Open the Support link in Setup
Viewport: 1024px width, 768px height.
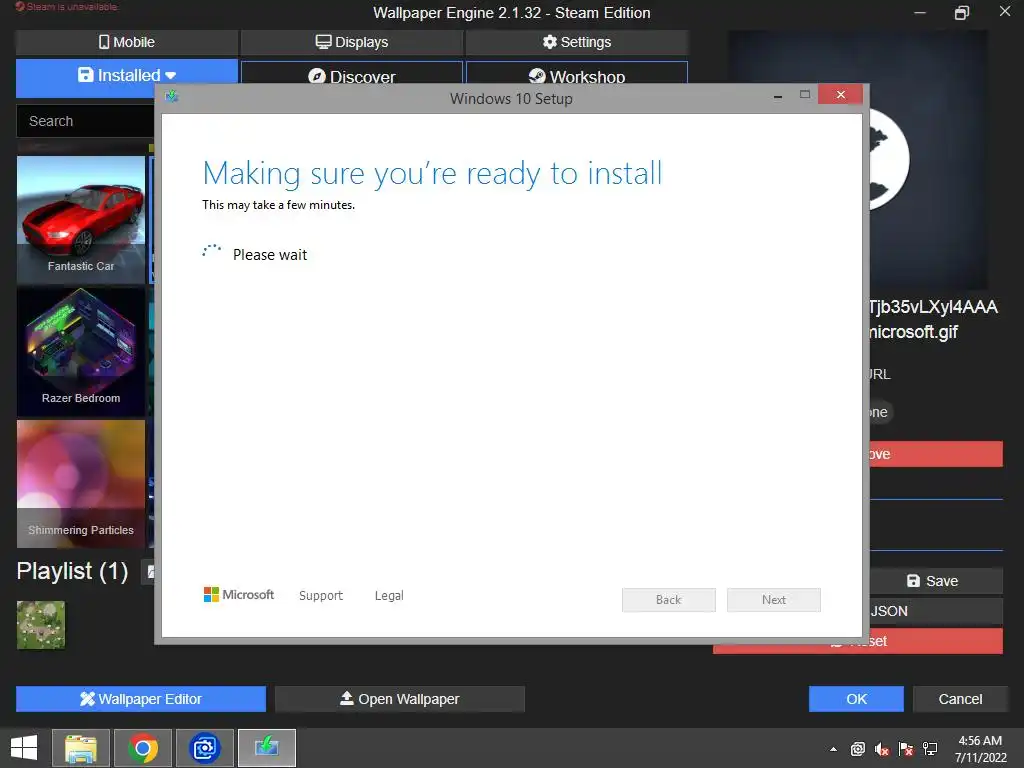coord(321,596)
